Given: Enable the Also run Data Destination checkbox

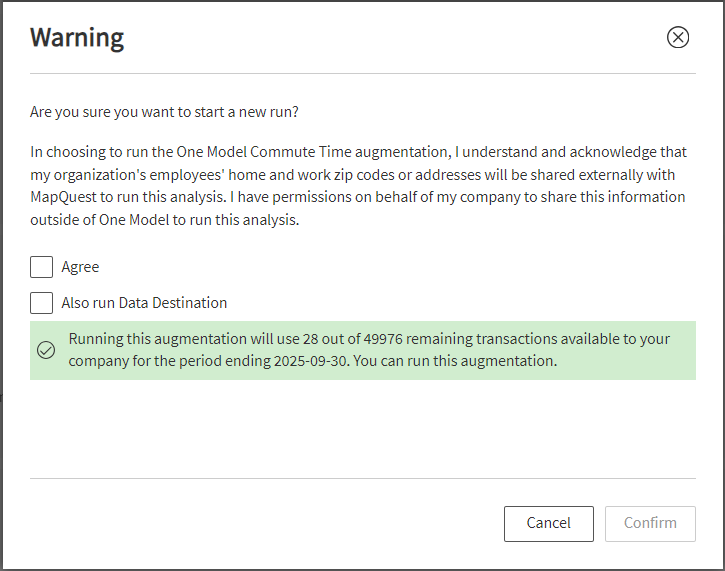Looking at the screenshot, I should [42, 303].
